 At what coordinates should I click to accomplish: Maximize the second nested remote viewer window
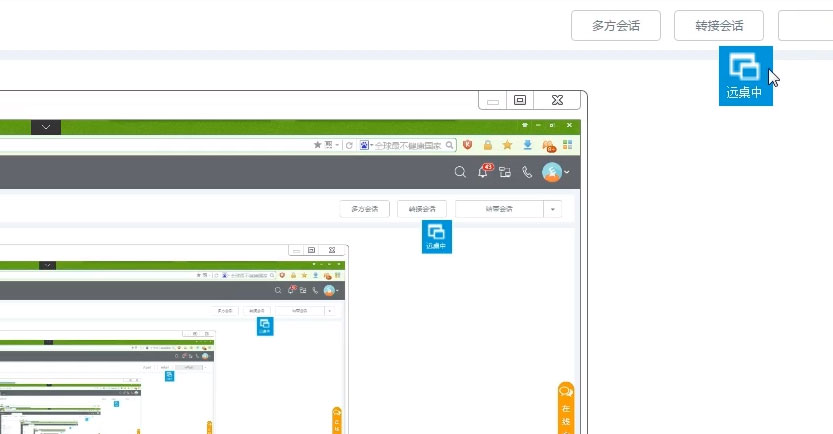click(x=311, y=250)
